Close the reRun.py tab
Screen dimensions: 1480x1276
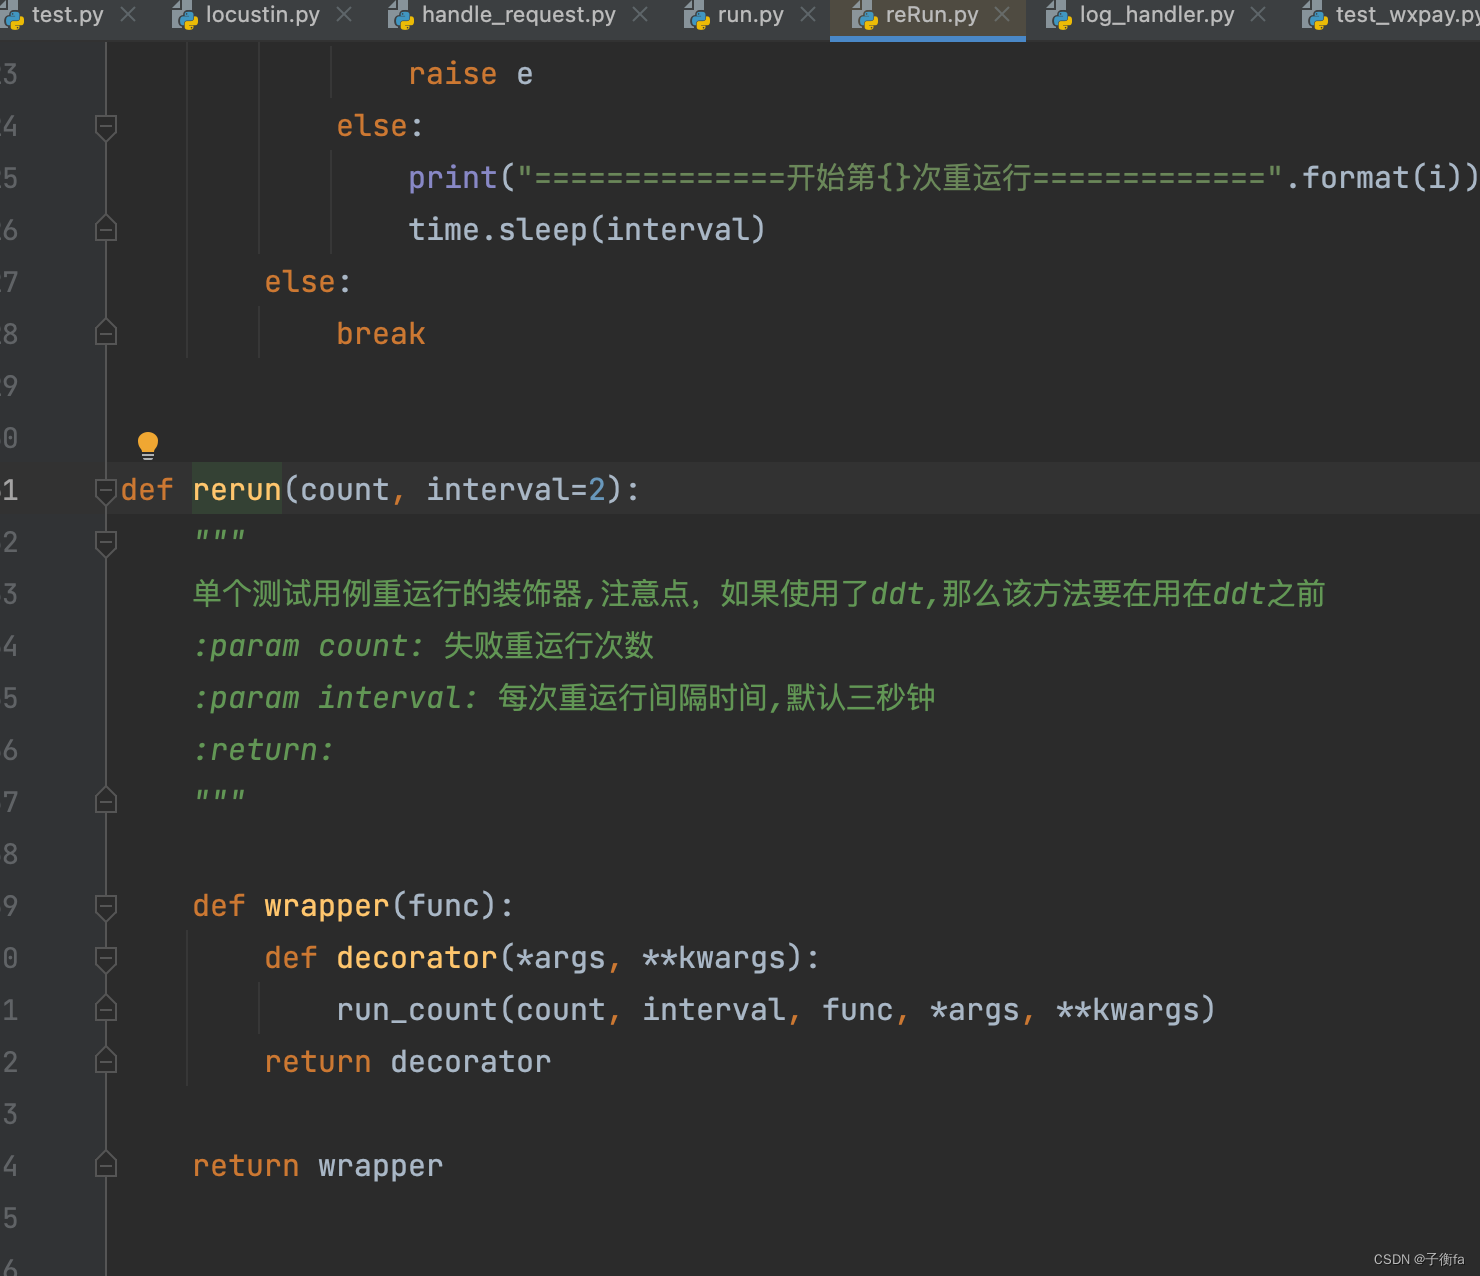[x=1002, y=14]
